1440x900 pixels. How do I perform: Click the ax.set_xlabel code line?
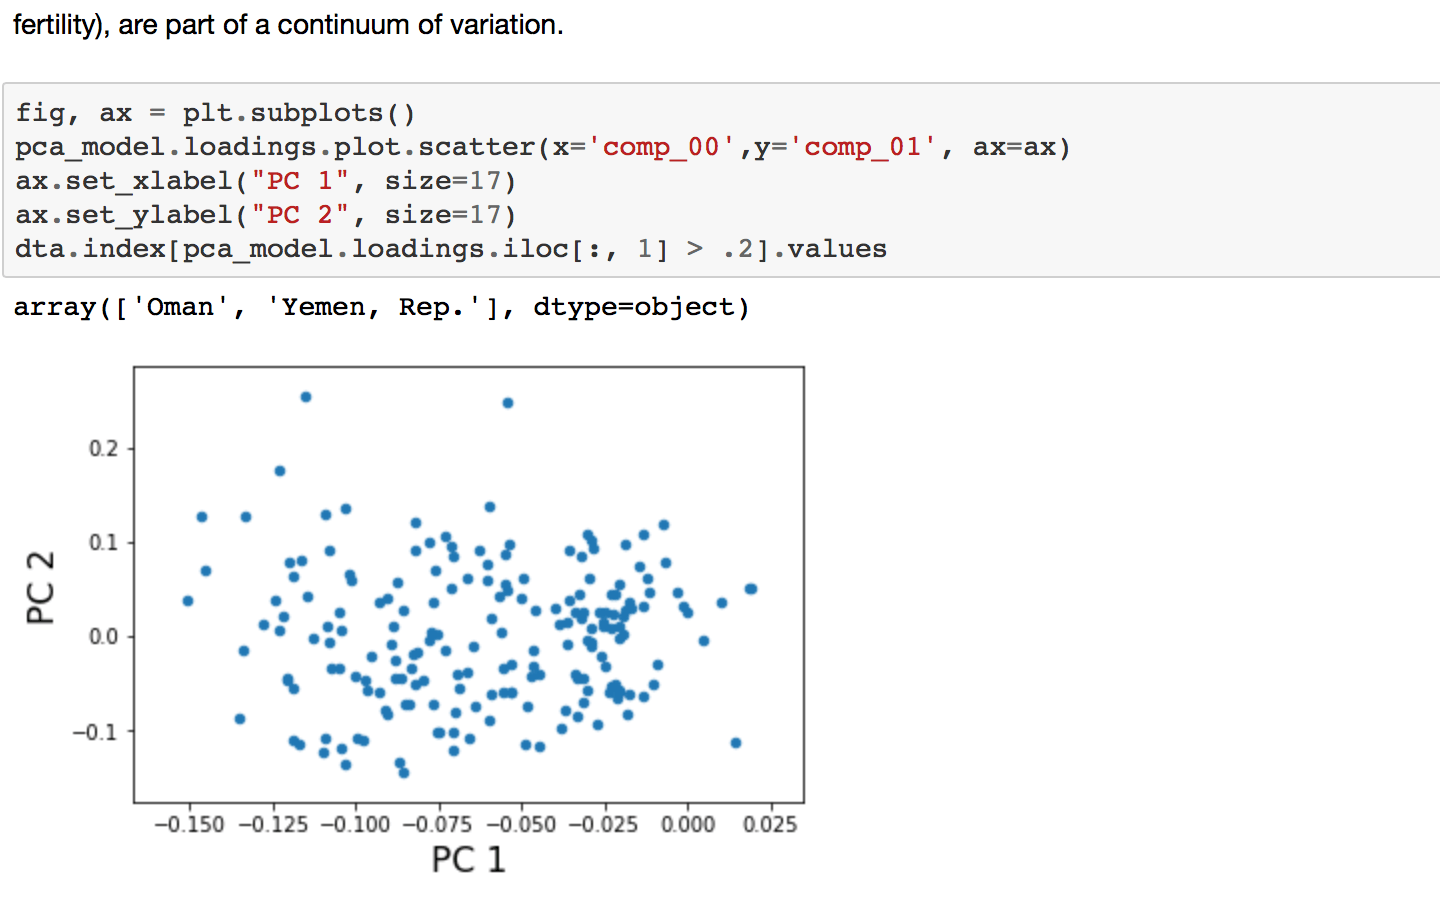(265, 181)
